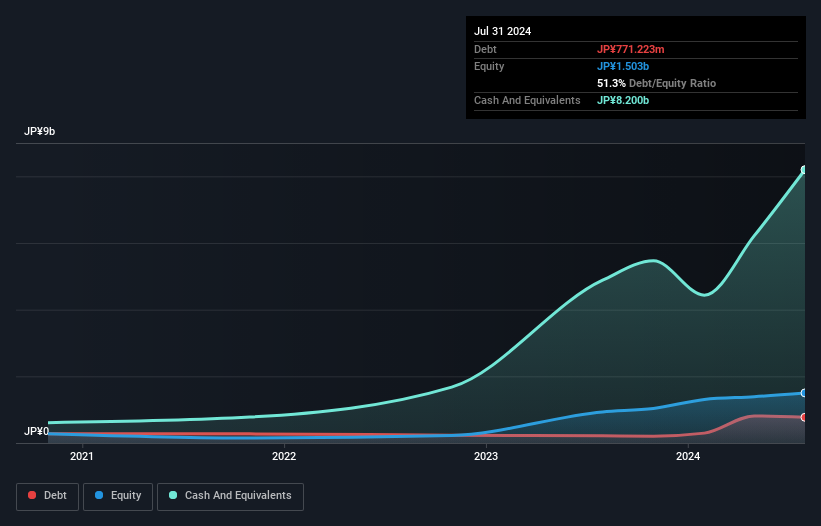Click the Jul 31 2024 tooltip date

coord(503,31)
